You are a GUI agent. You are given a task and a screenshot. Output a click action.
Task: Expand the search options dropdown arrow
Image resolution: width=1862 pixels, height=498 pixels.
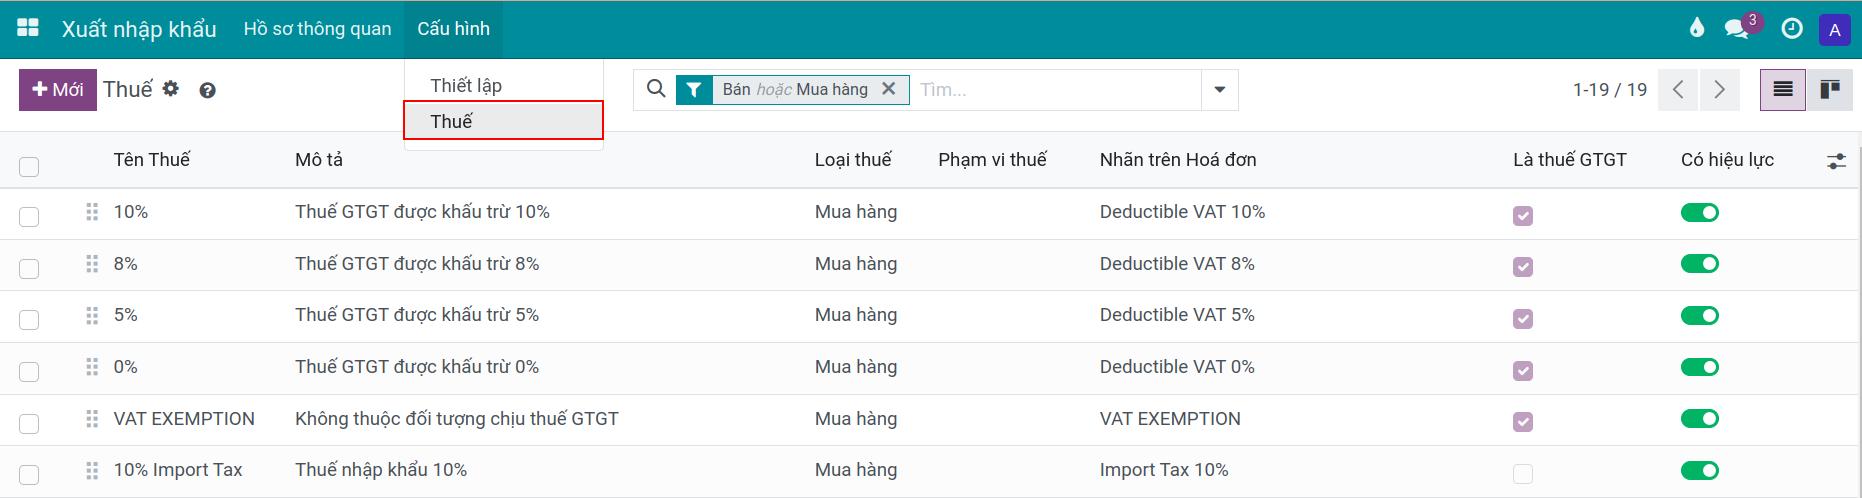pyautogui.click(x=1219, y=90)
